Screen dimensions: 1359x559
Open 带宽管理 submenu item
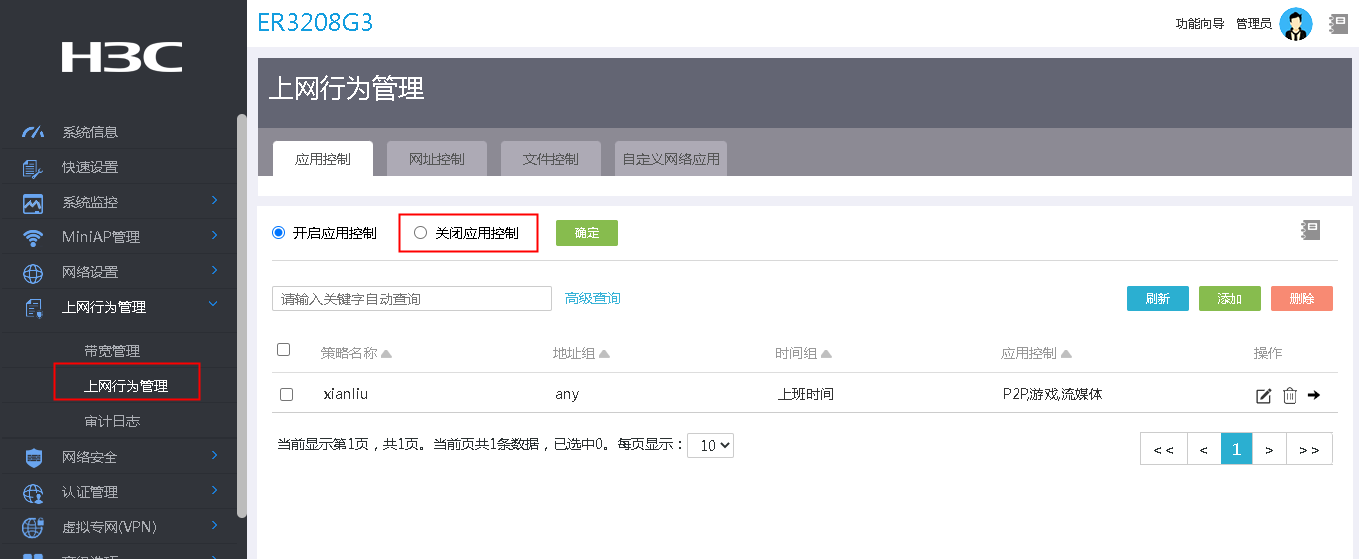pos(112,351)
